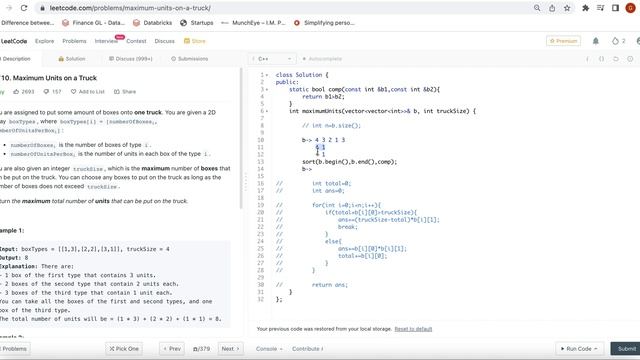Viewport: 640px width, 360px height.
Task: Open the Discuss item in top navigation
Action: click(164, 41)
